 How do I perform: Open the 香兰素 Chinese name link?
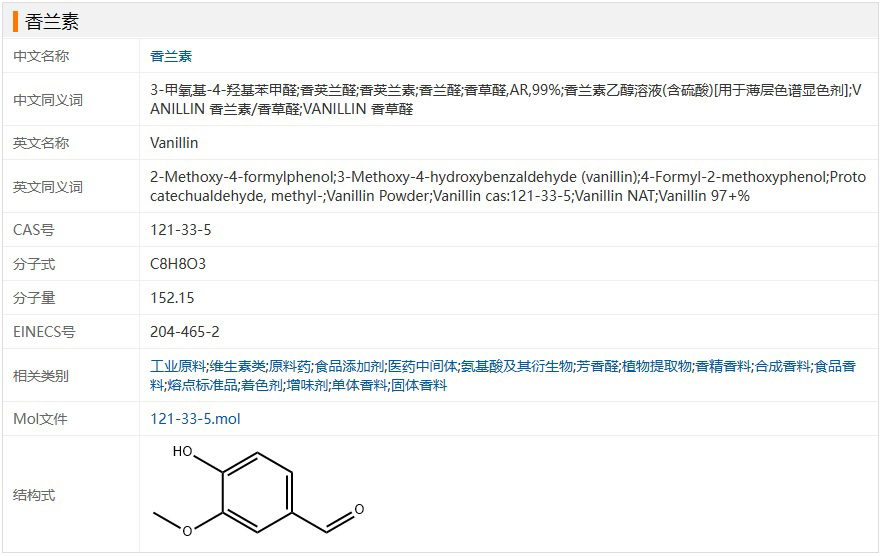click(x=171, y=56)
